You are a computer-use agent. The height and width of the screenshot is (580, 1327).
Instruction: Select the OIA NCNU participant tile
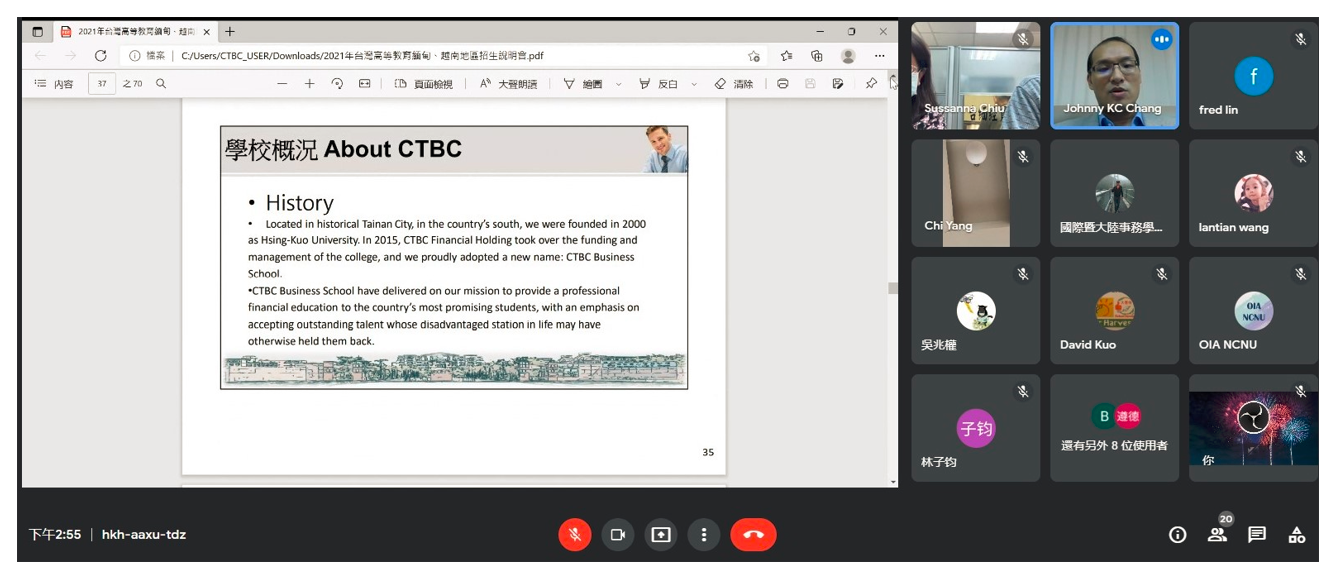point(1253,311)
